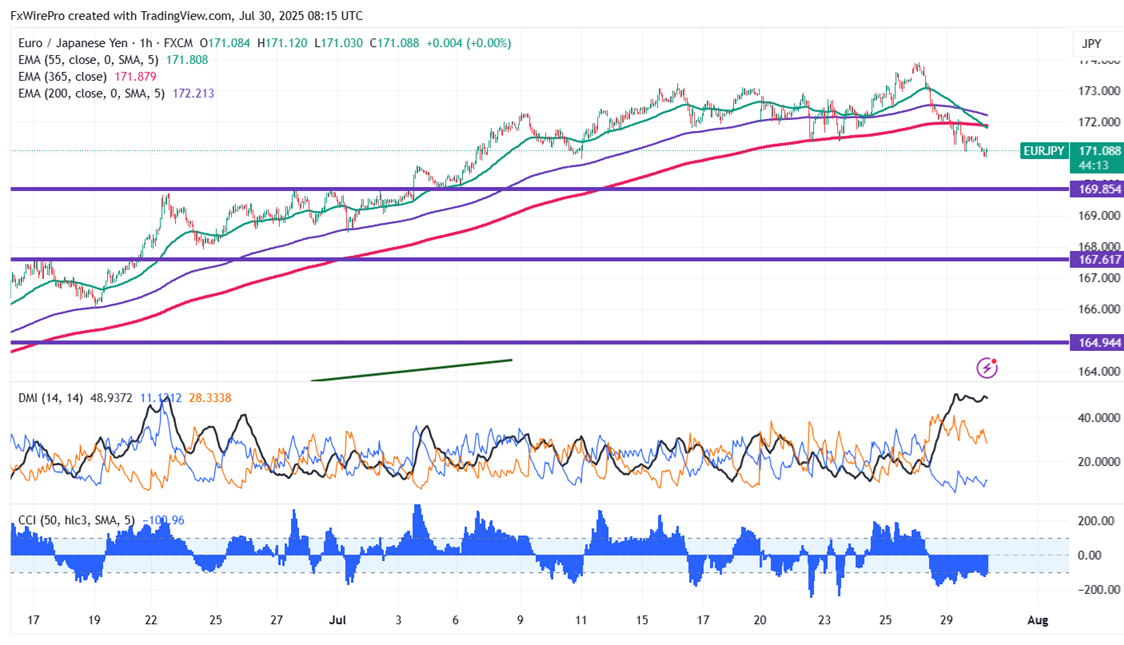The image size is (1124, 645).
Task: Click the Jul label on time axis
Action: coord(337,620)
